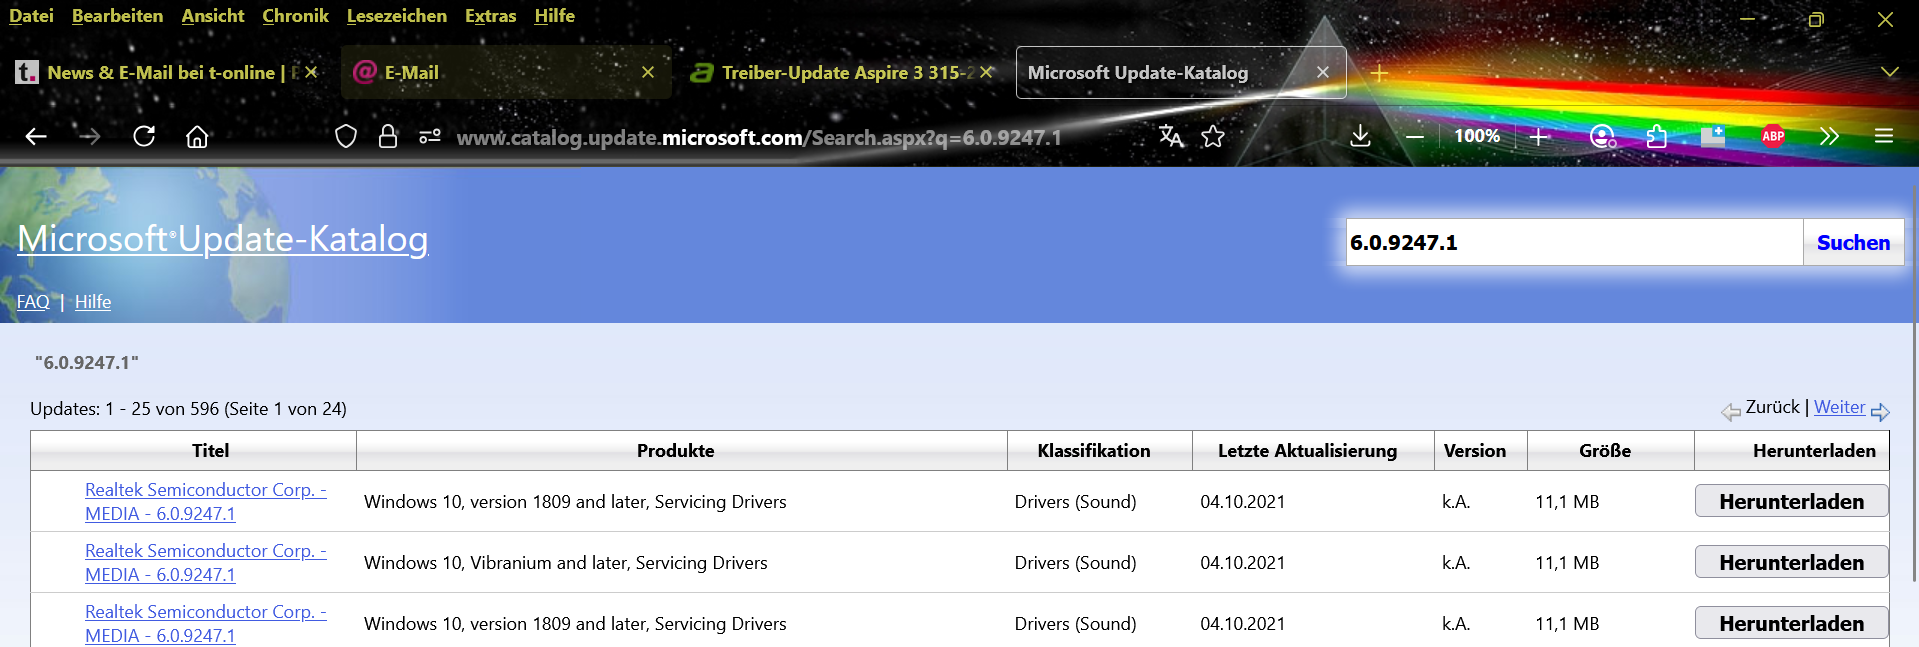Download update in Vibranium row
The height and width of the screenshot is (647, 1919).
1791,562
